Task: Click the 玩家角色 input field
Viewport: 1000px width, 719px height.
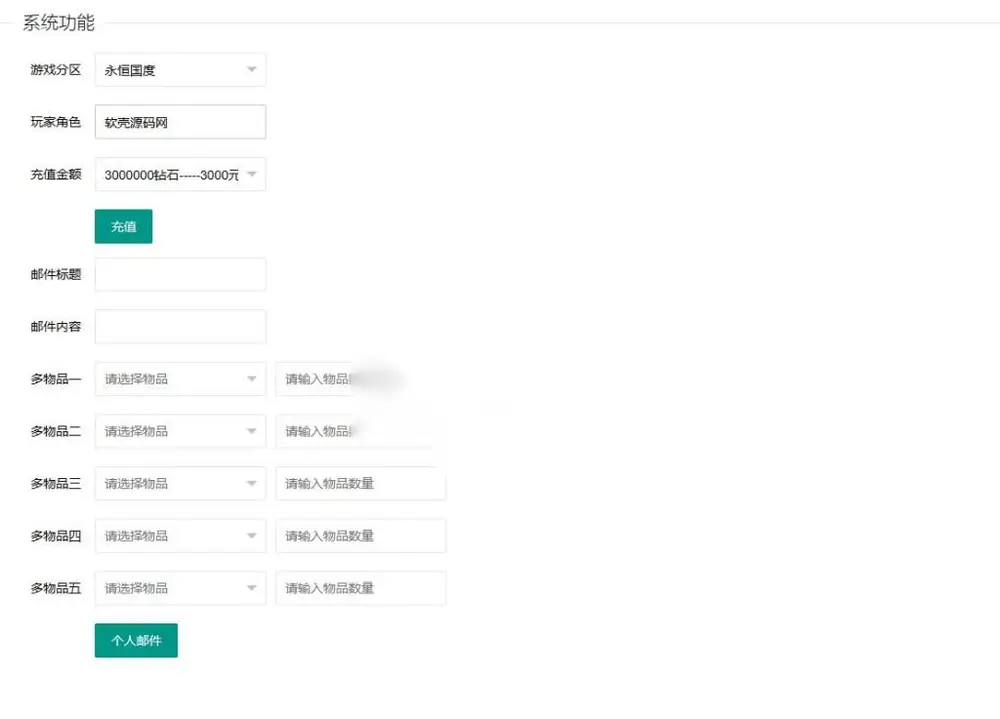Action: (180, 122)
